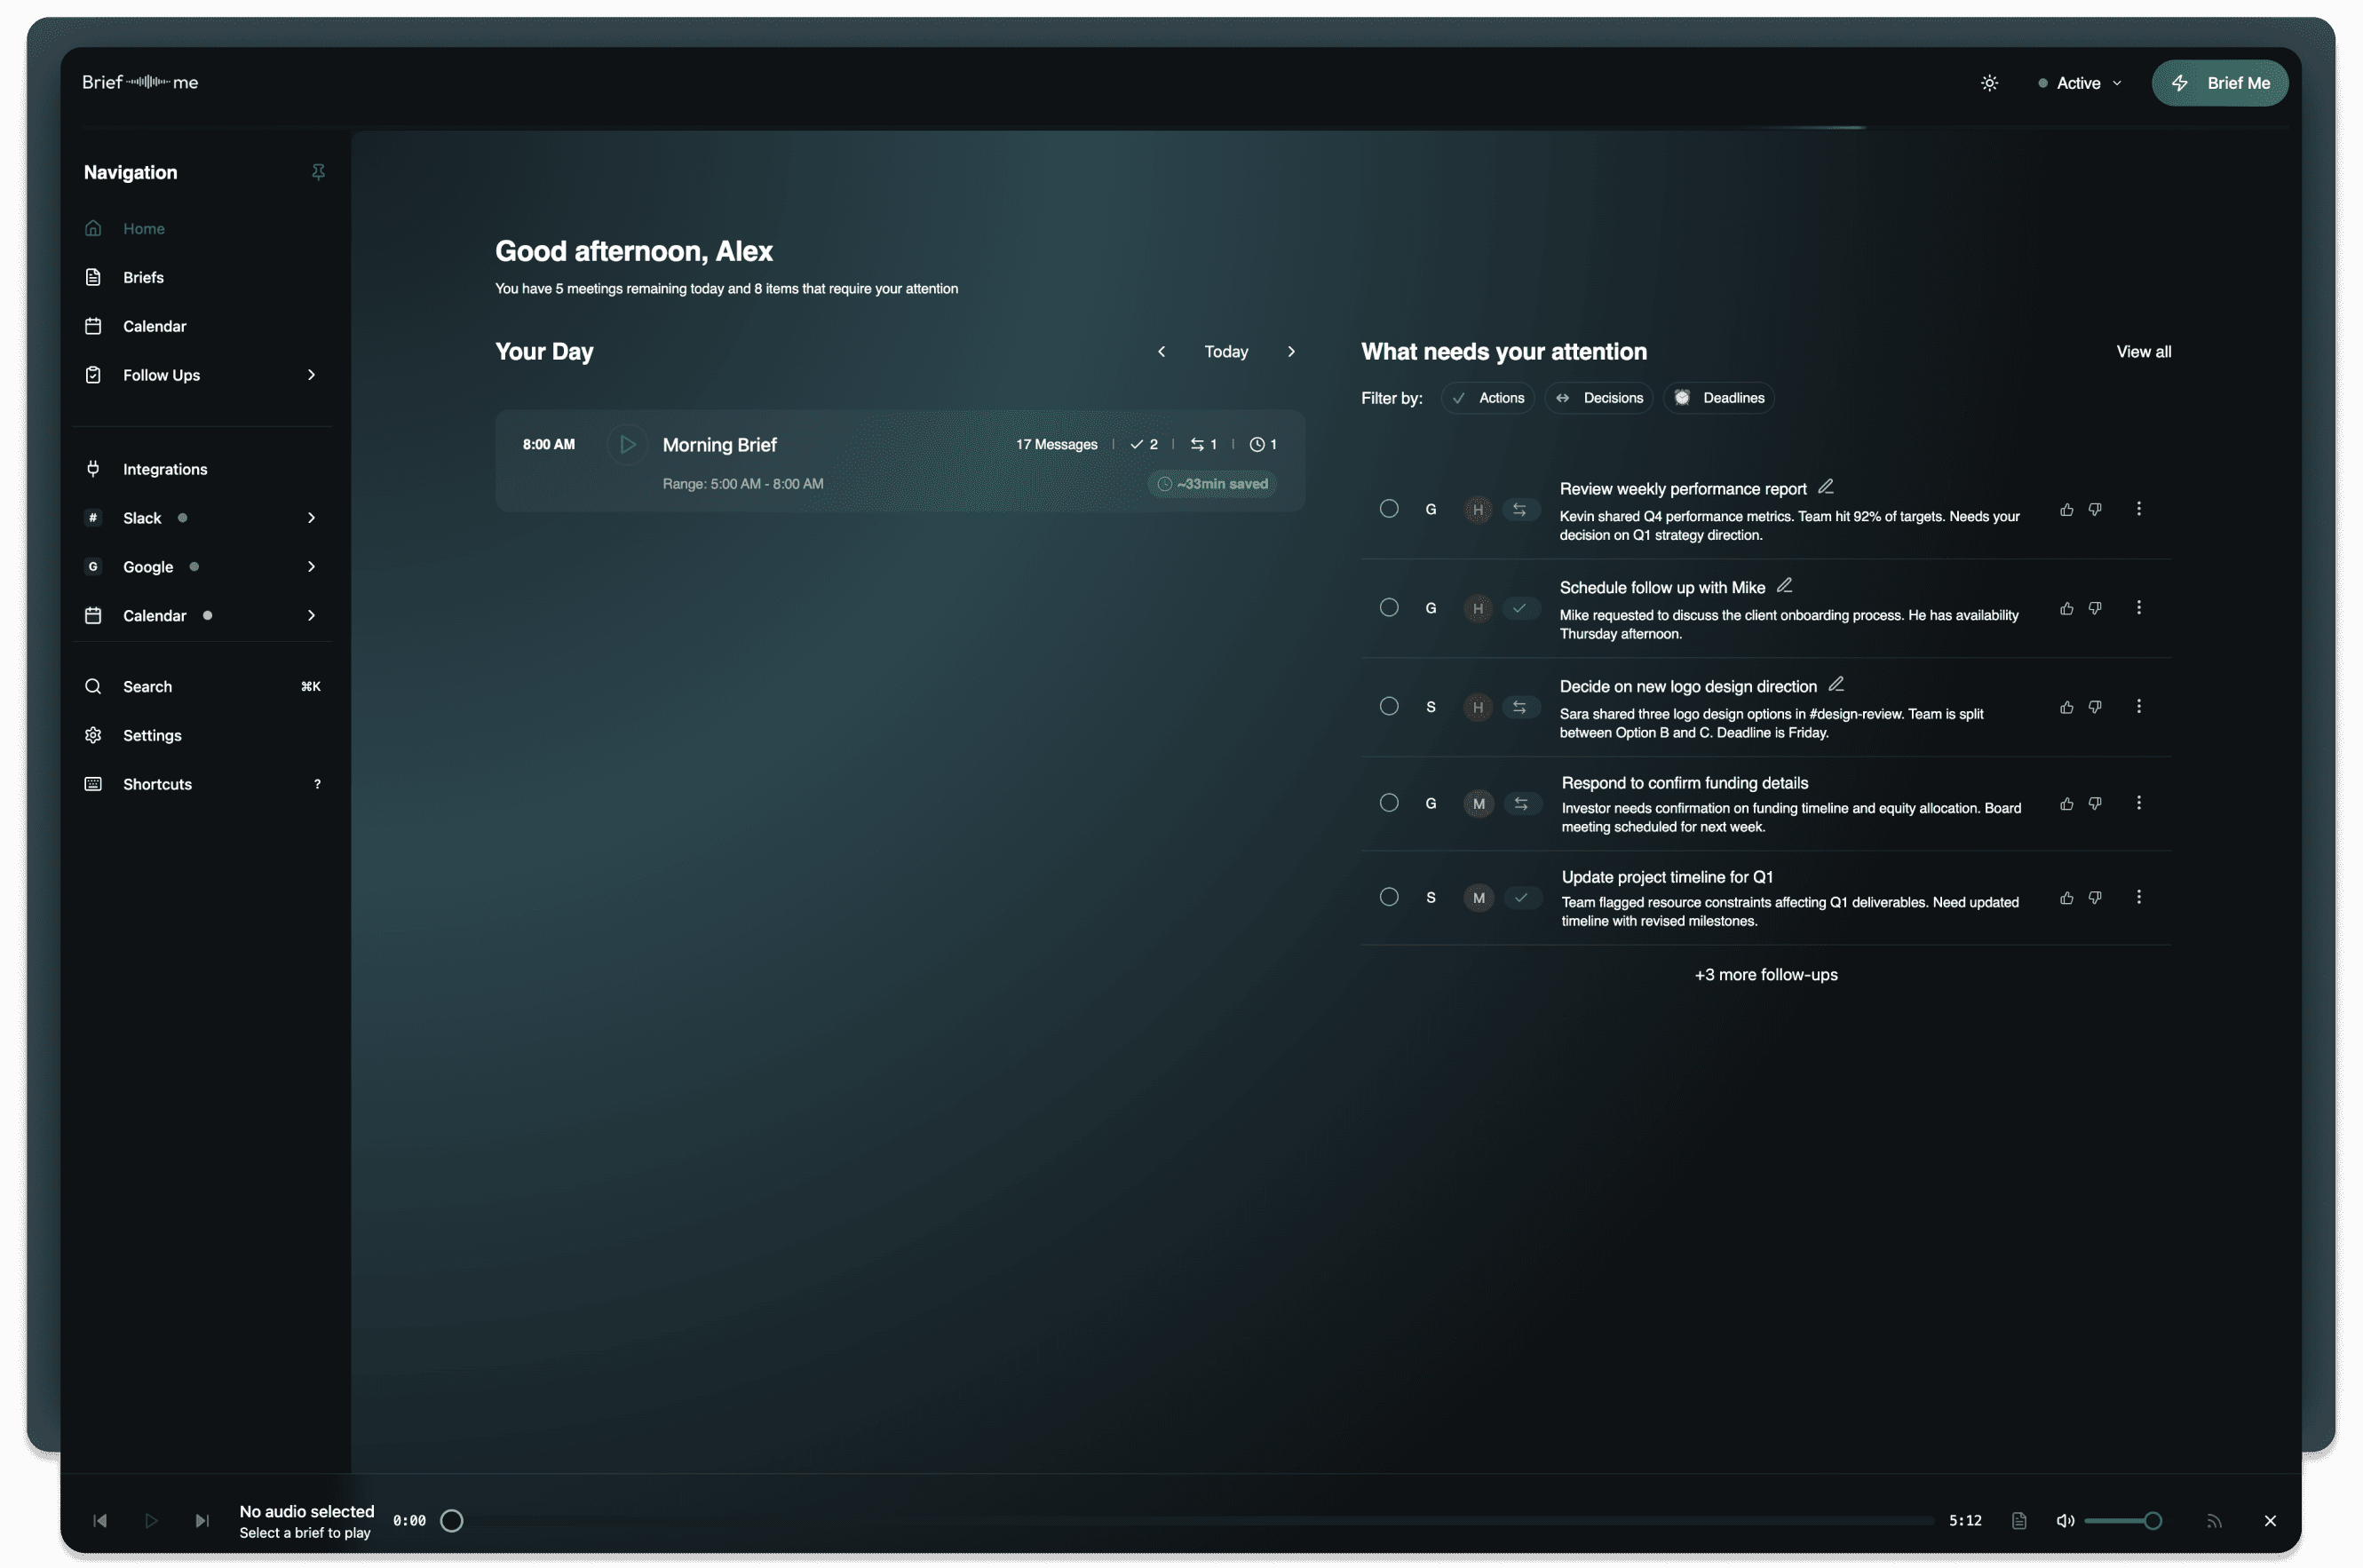Check off 'Update project timeline for Q1'
The height and width of the screenshot is (1568, 2363).
[x=1388, y=897]
